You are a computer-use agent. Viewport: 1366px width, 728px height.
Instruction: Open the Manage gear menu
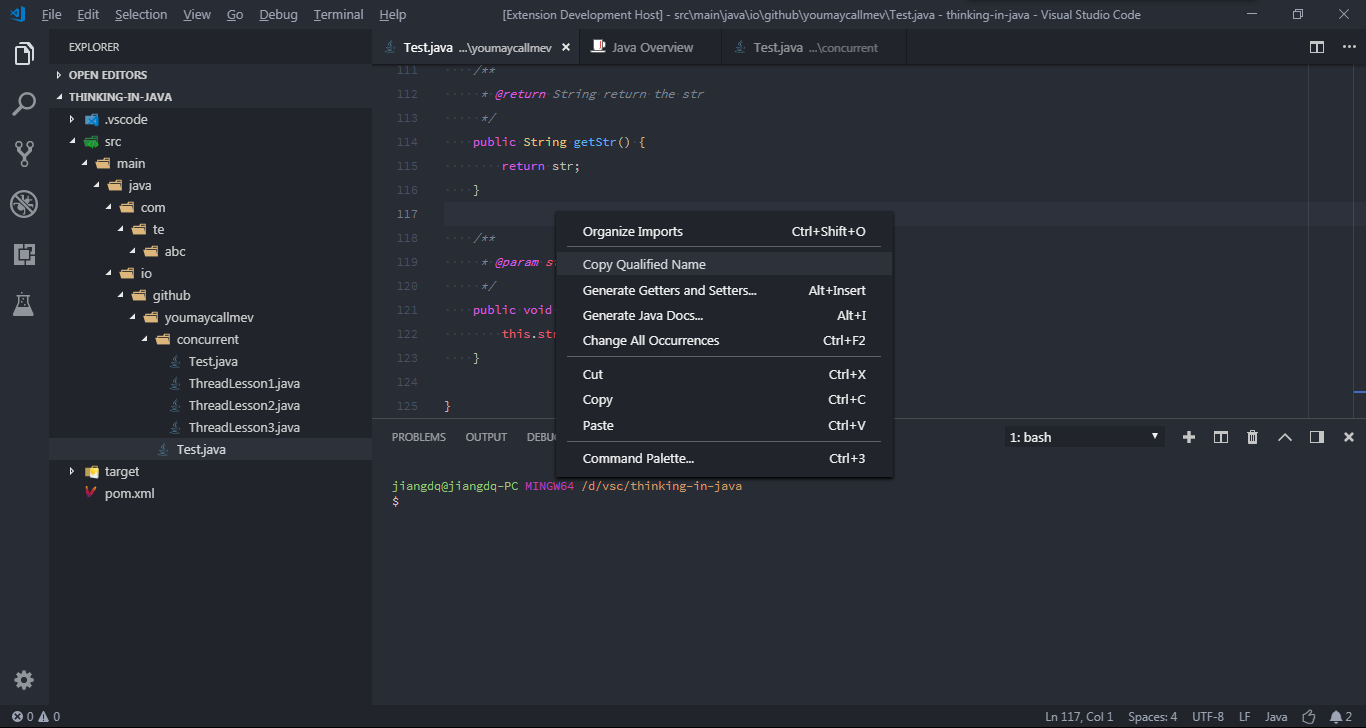click(x=24, y=680)
